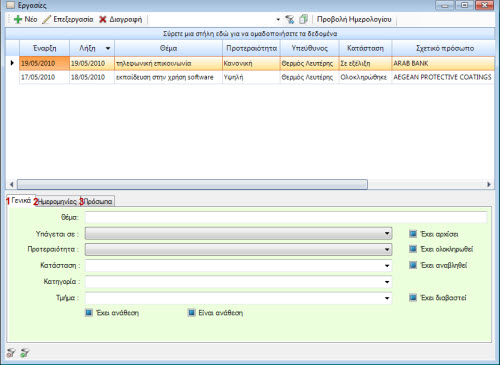Toggle the Έχει διαβαστεί checkbox
The height and width of the screenshot is (365, 500).
413,297
